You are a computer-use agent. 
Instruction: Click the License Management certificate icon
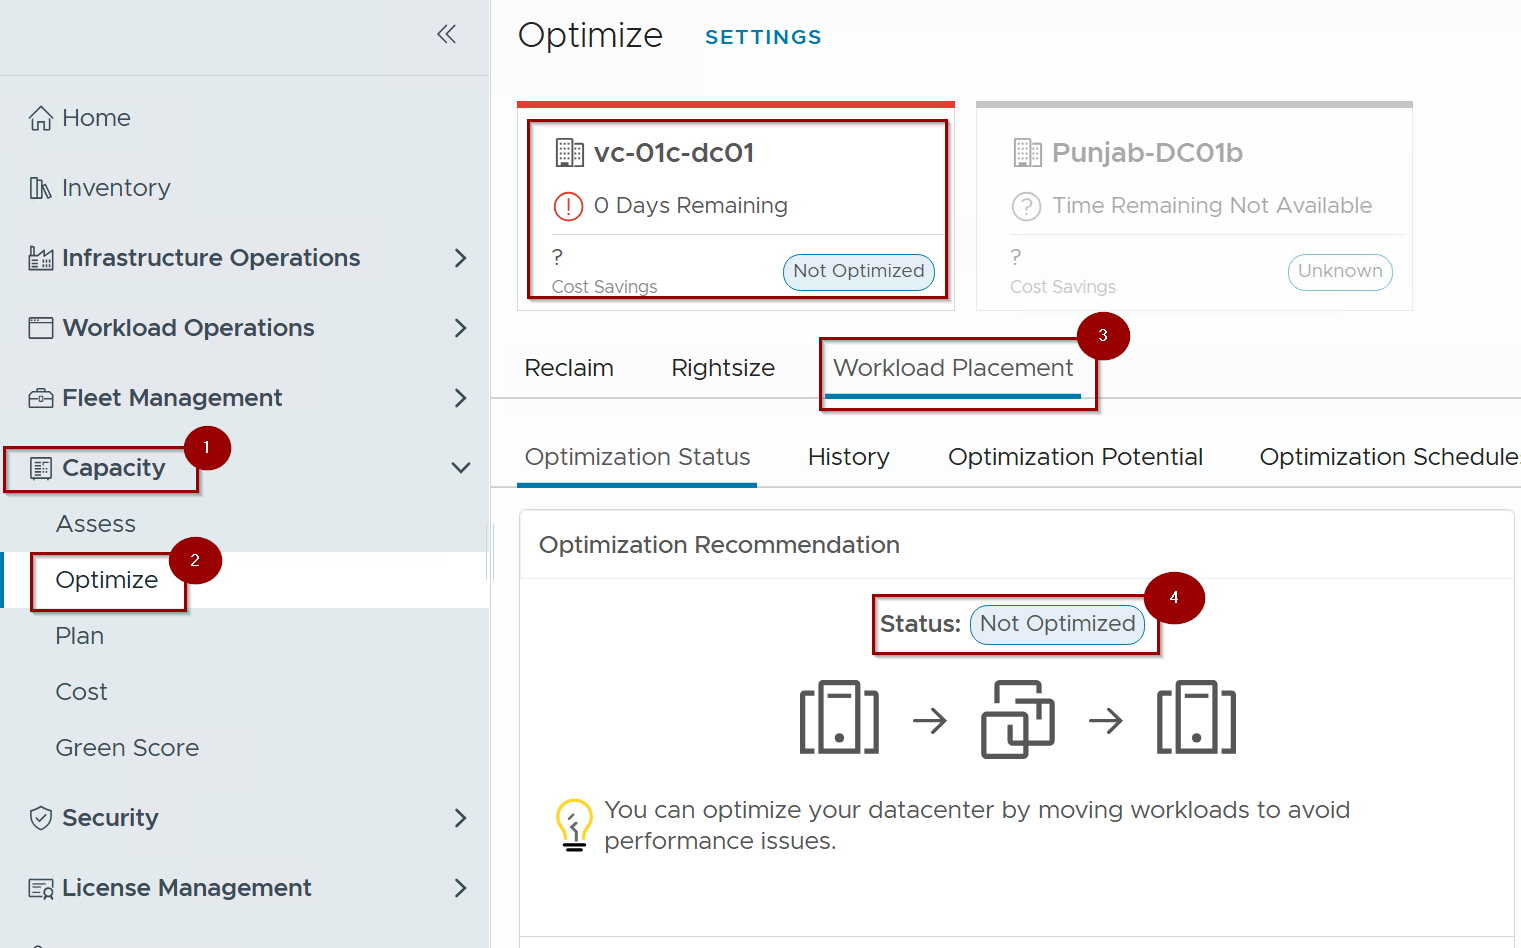pyautogui.click(x=40, y=888)
